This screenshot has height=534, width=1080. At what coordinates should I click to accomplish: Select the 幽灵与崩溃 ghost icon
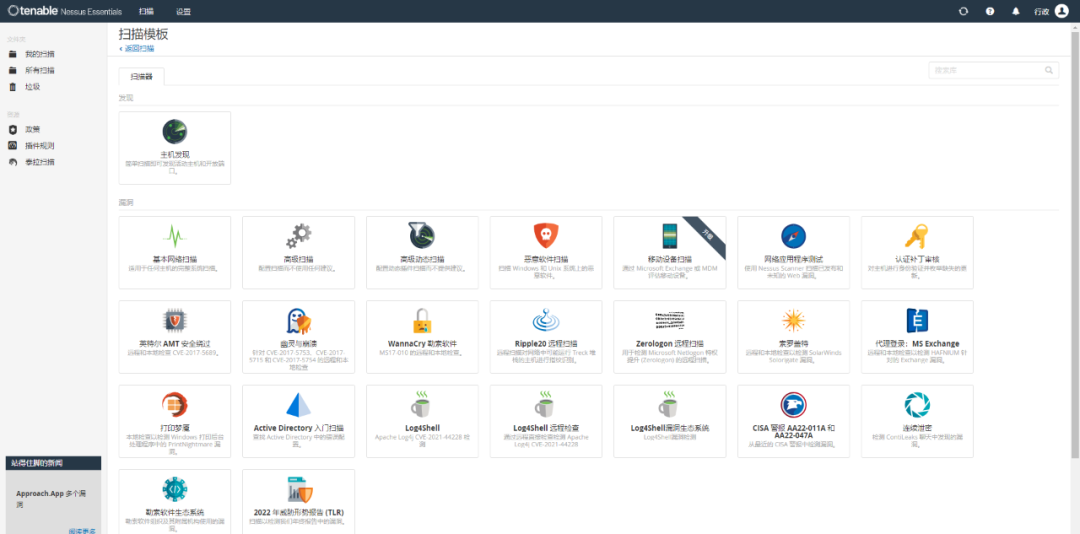click(x=299, y=320)
